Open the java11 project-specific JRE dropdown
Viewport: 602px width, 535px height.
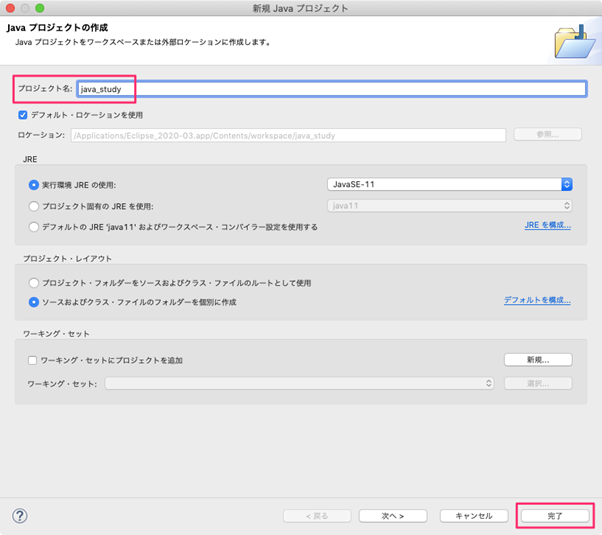(450, 206)
